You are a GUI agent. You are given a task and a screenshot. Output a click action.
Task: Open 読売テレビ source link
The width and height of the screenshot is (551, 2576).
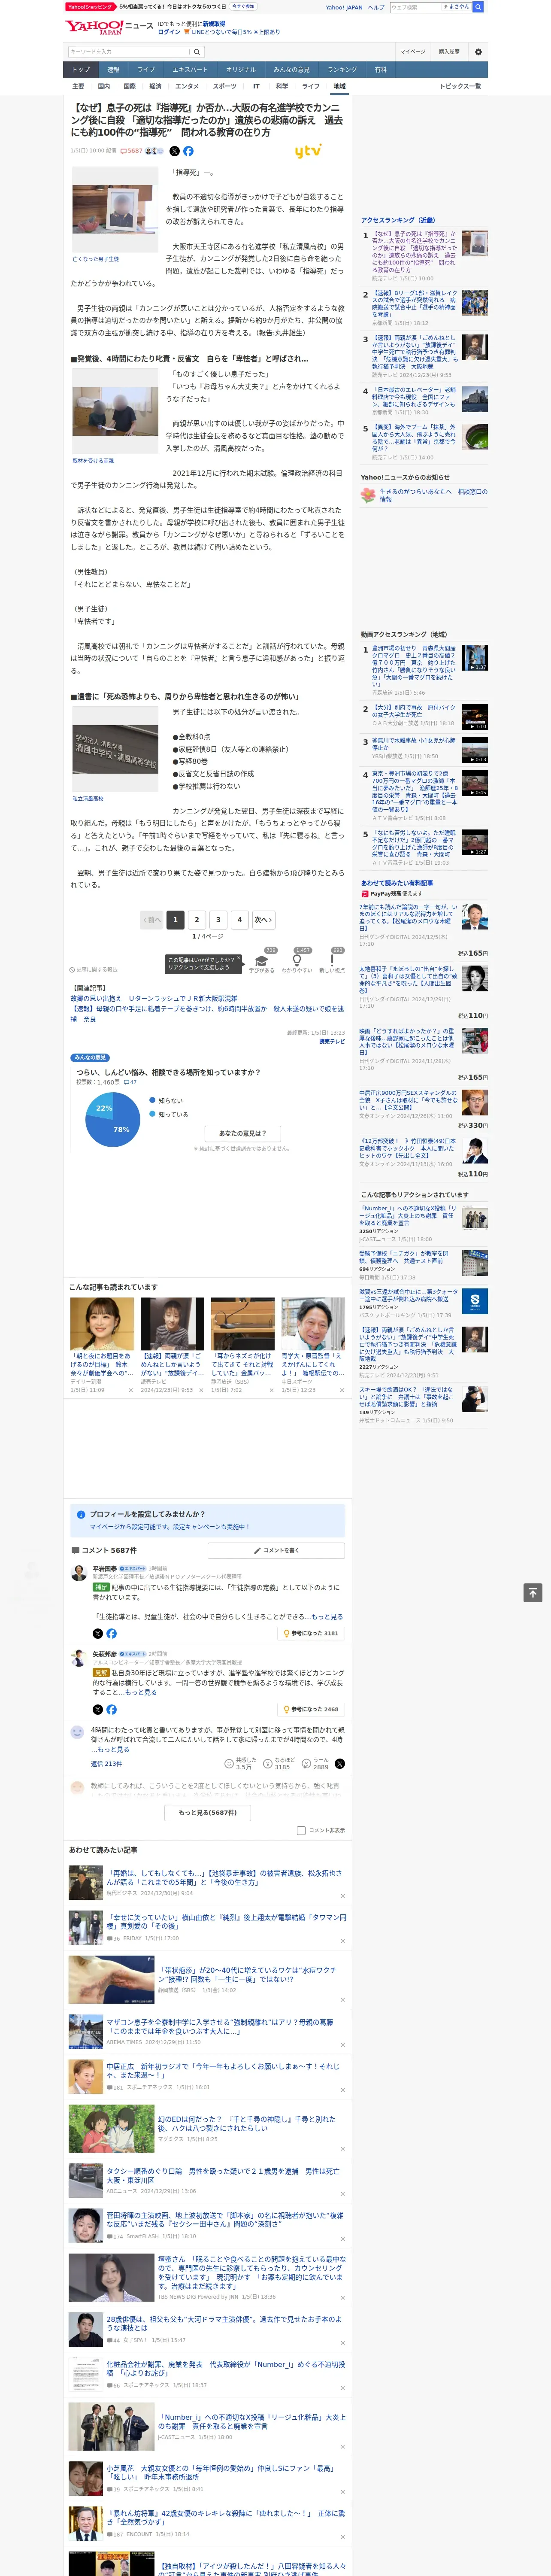click(332, 1041)
